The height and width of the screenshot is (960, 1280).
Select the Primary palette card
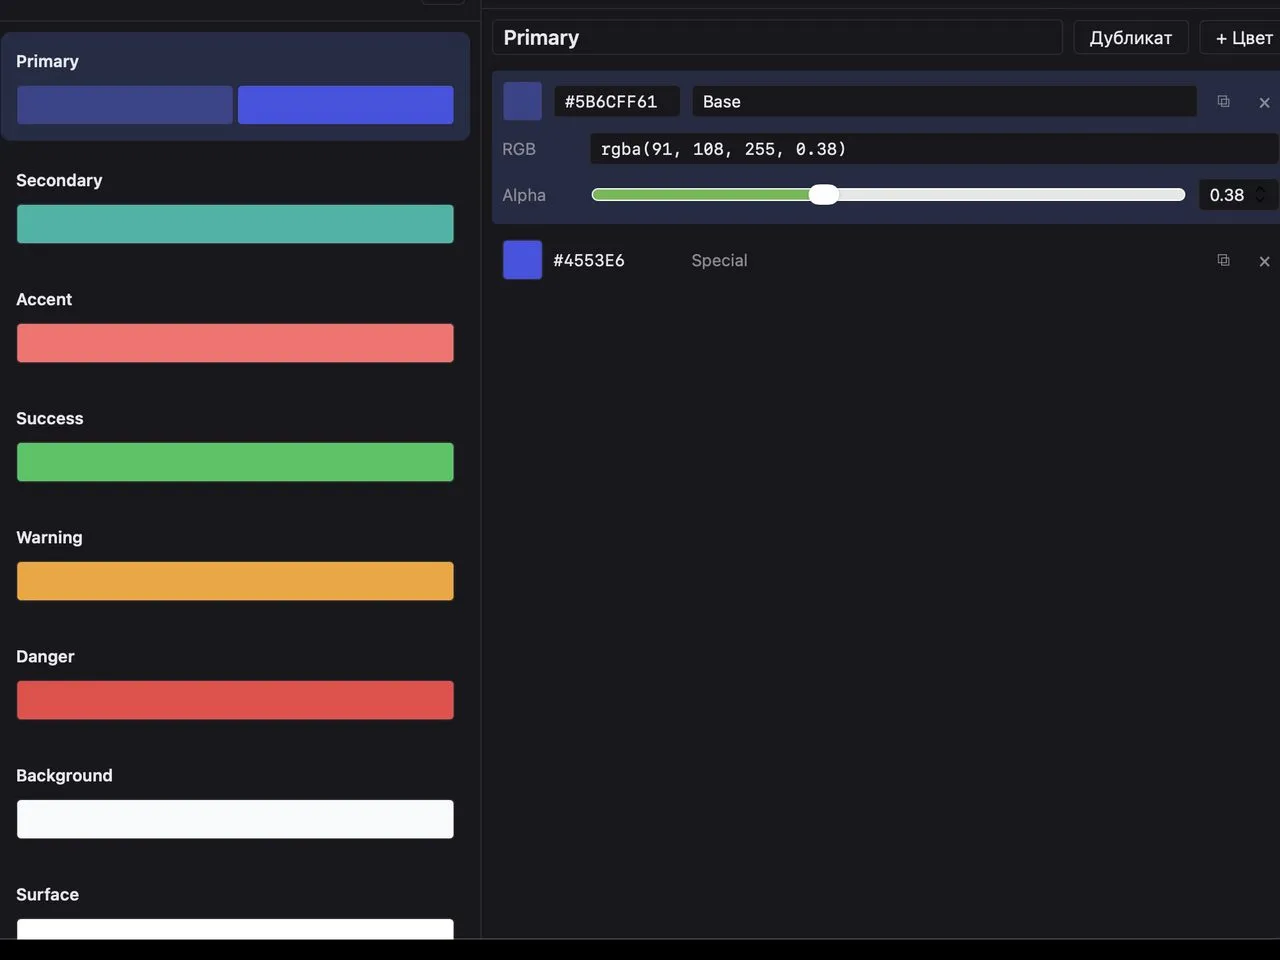235,86
